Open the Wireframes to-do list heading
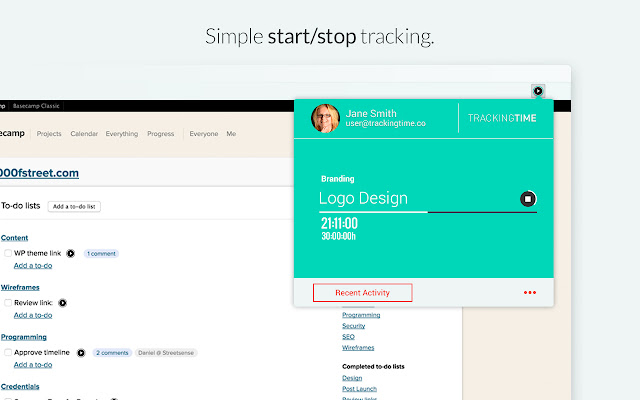 (x=21, y=287)
